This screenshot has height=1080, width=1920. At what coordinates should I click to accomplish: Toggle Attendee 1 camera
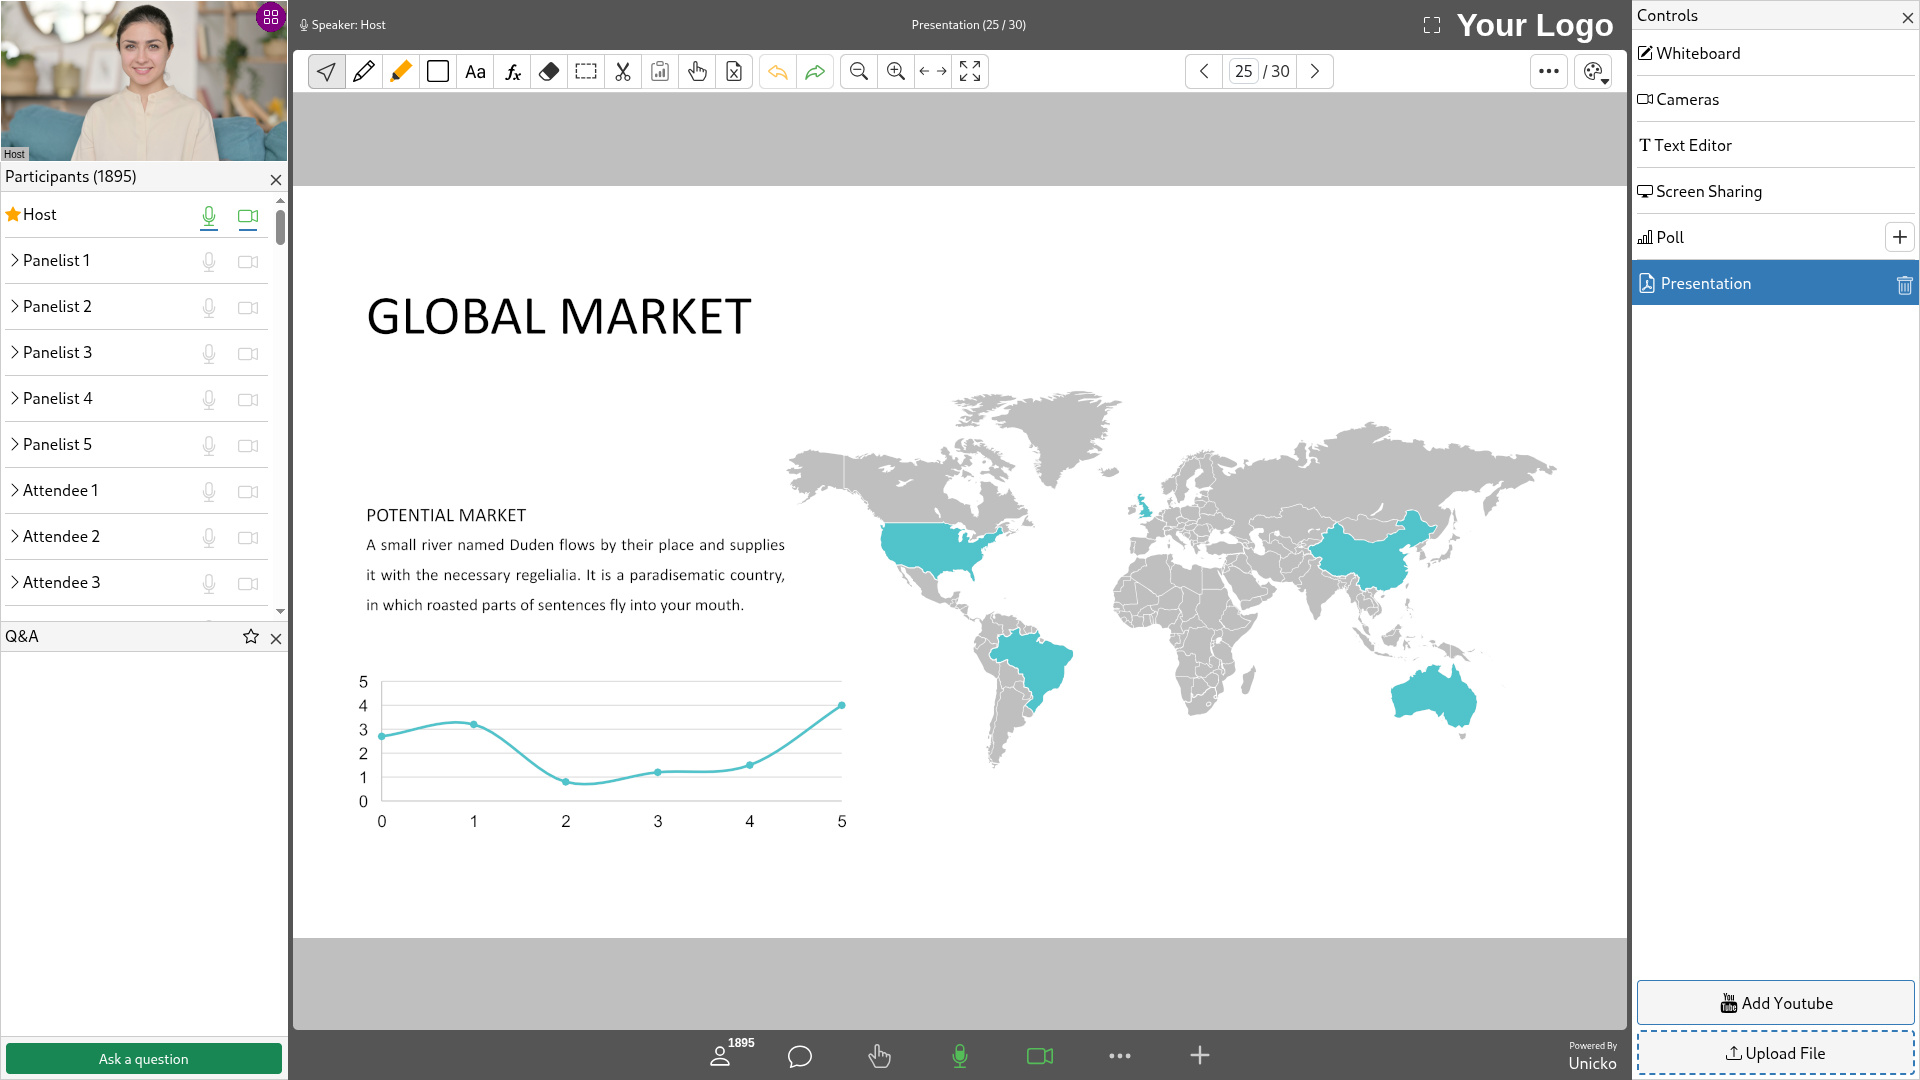click(248, 492)
